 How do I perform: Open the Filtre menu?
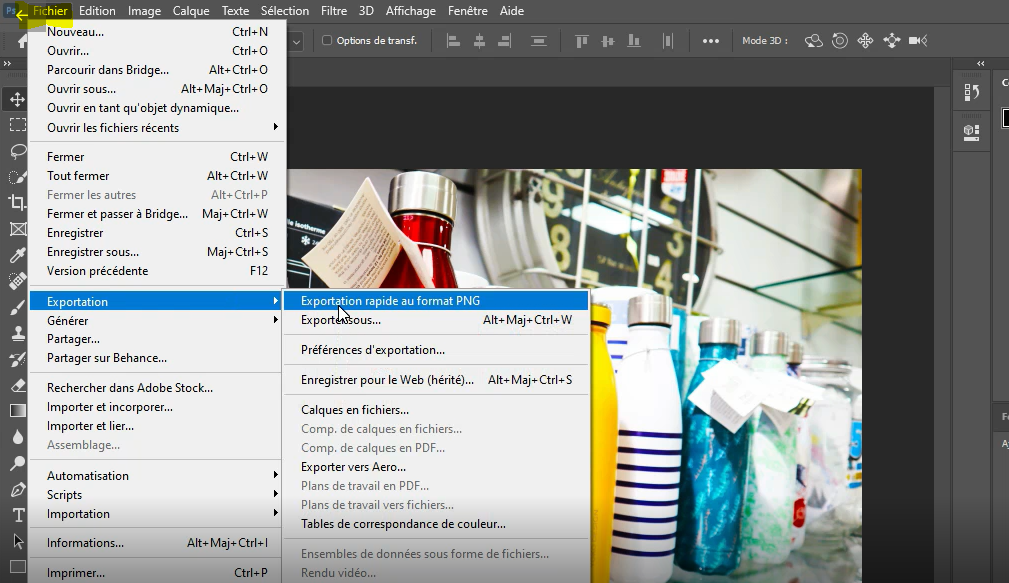pyautogui.click(x=334, y=11)
